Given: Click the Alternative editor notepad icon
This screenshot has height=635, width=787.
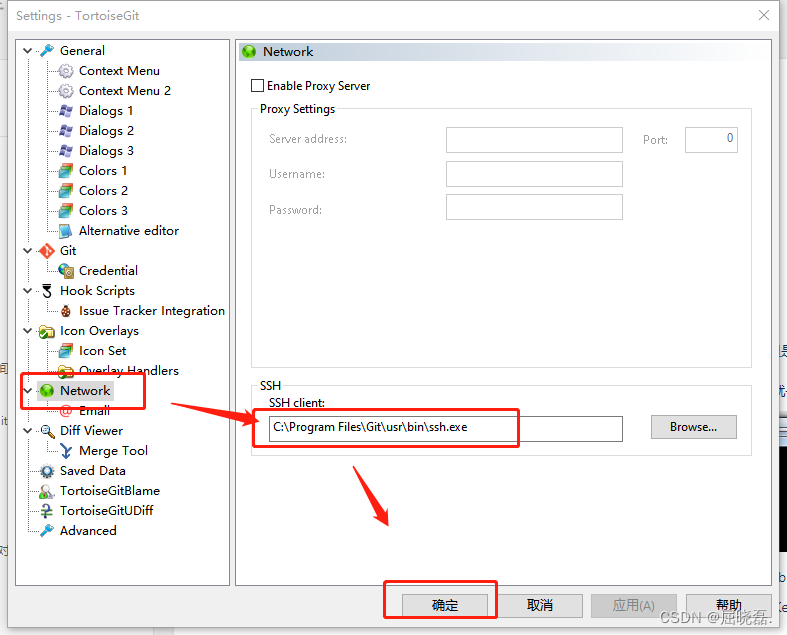Looking at the screenshot, I should (x=66, y=231).
